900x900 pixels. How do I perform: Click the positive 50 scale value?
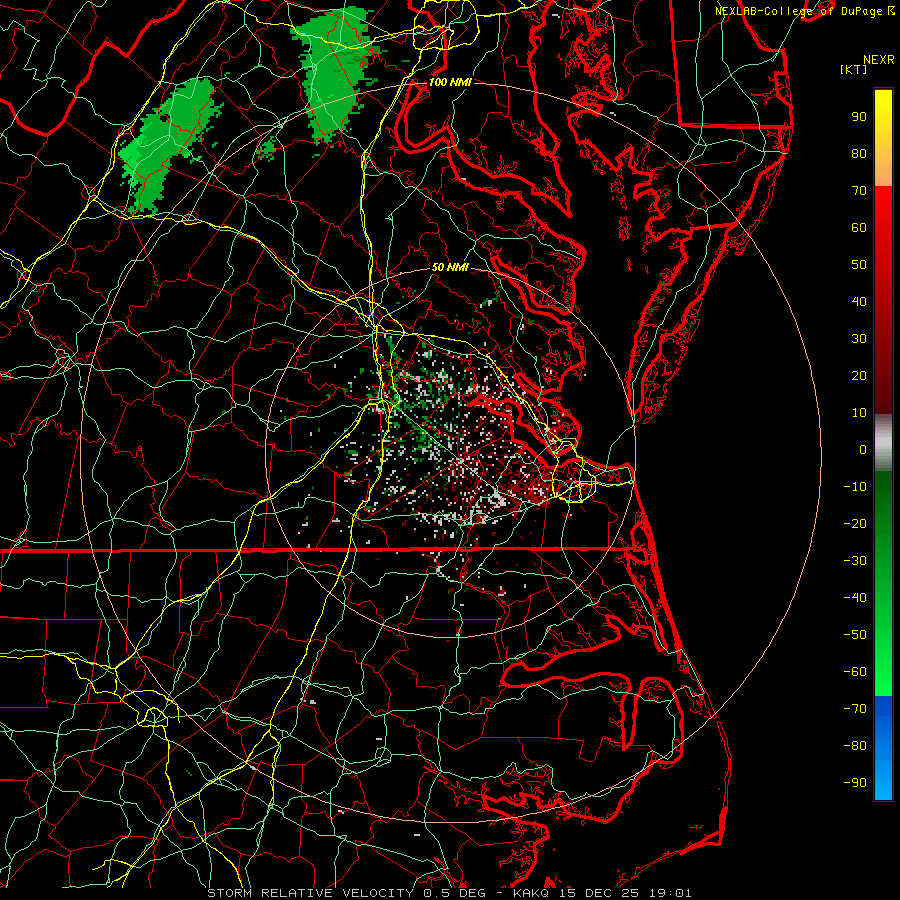click(859, 265)
